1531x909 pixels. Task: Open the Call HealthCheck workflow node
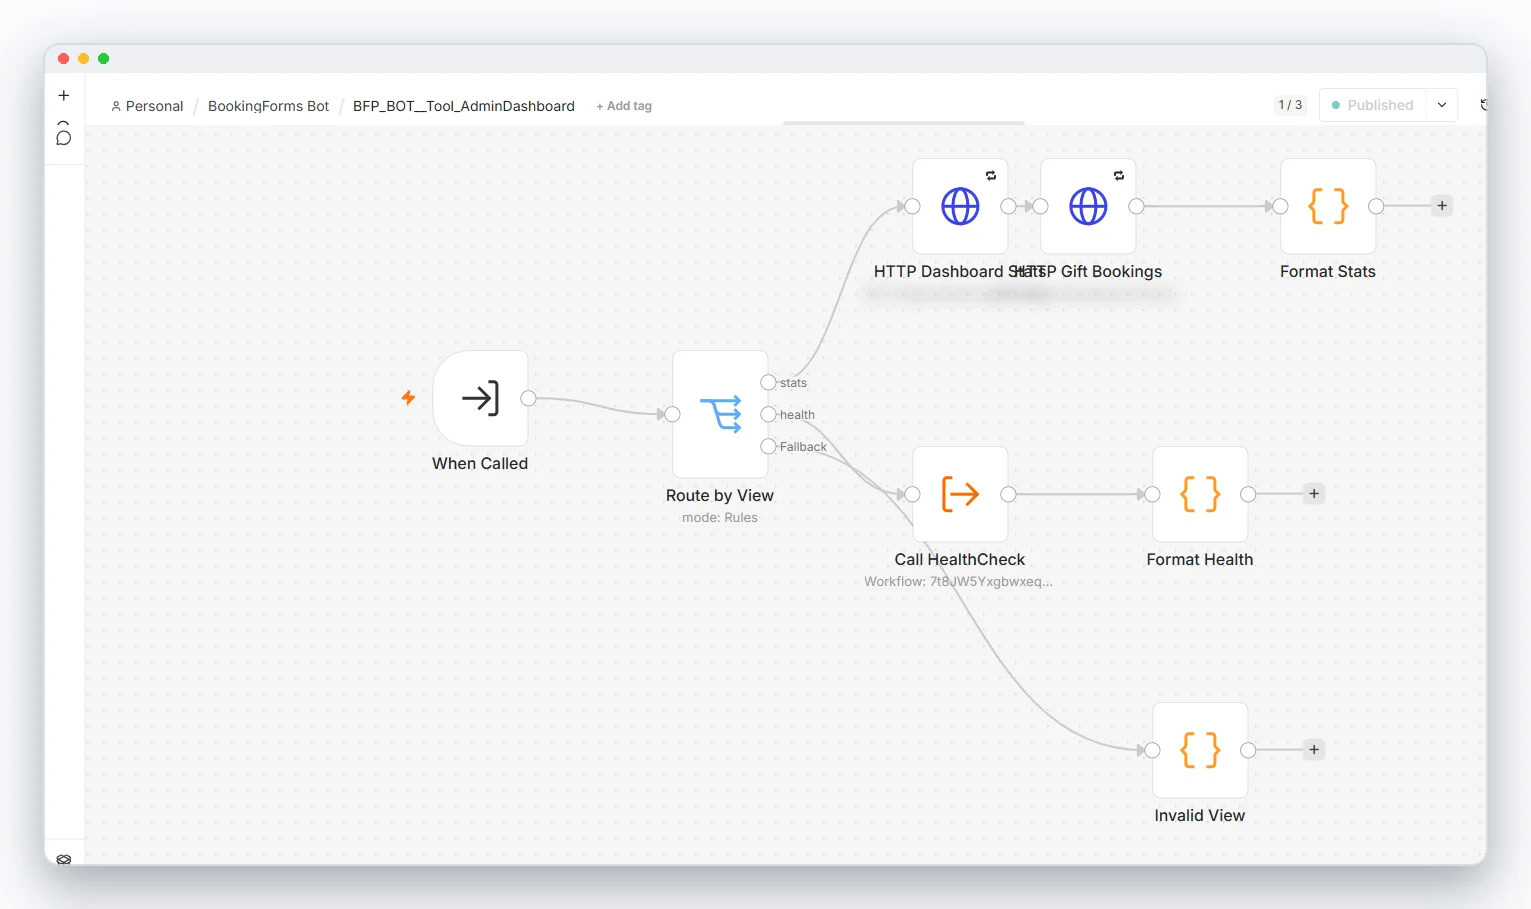960,494
